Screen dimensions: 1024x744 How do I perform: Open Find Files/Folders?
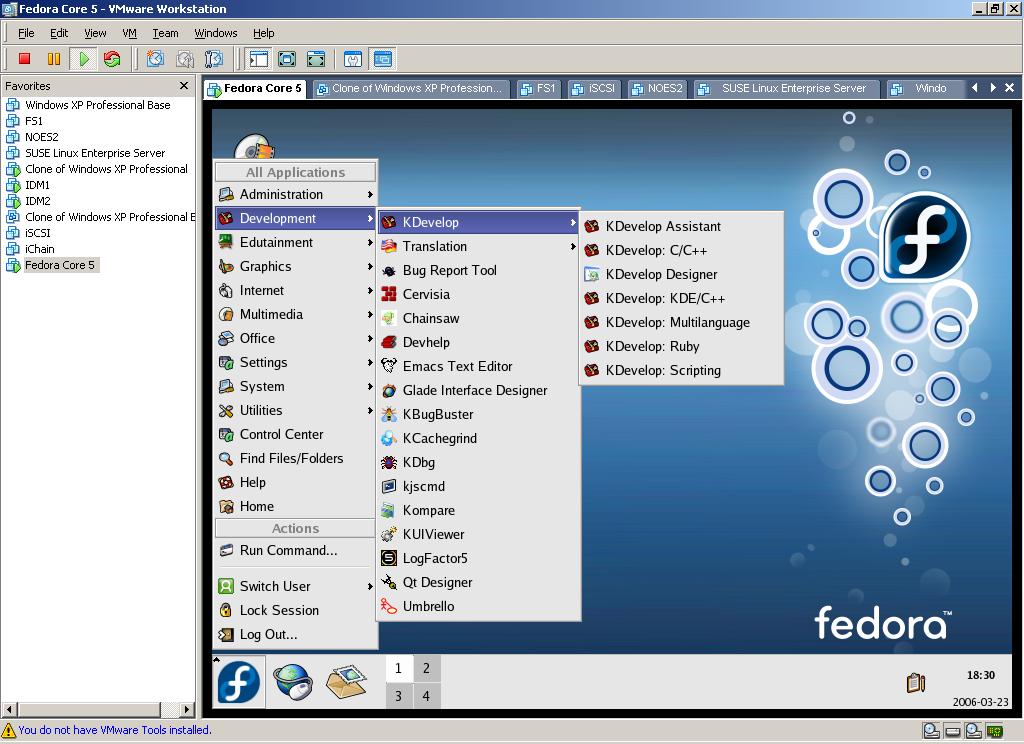click(x=296, y=459)
